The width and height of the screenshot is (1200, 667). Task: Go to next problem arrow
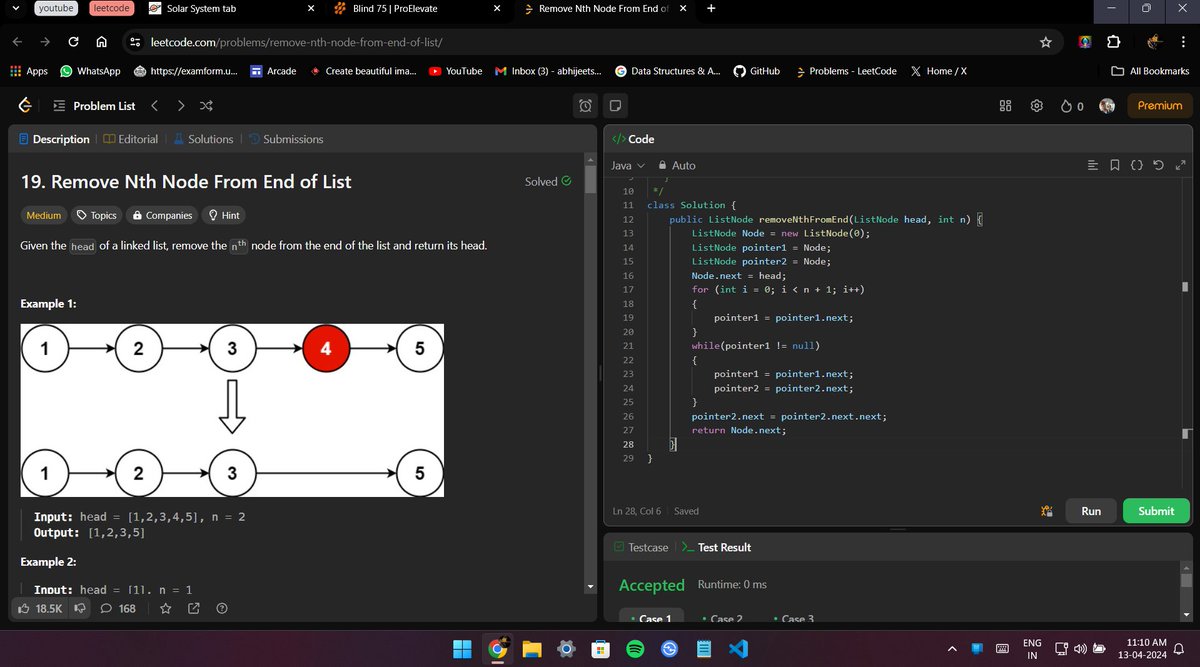180,105
